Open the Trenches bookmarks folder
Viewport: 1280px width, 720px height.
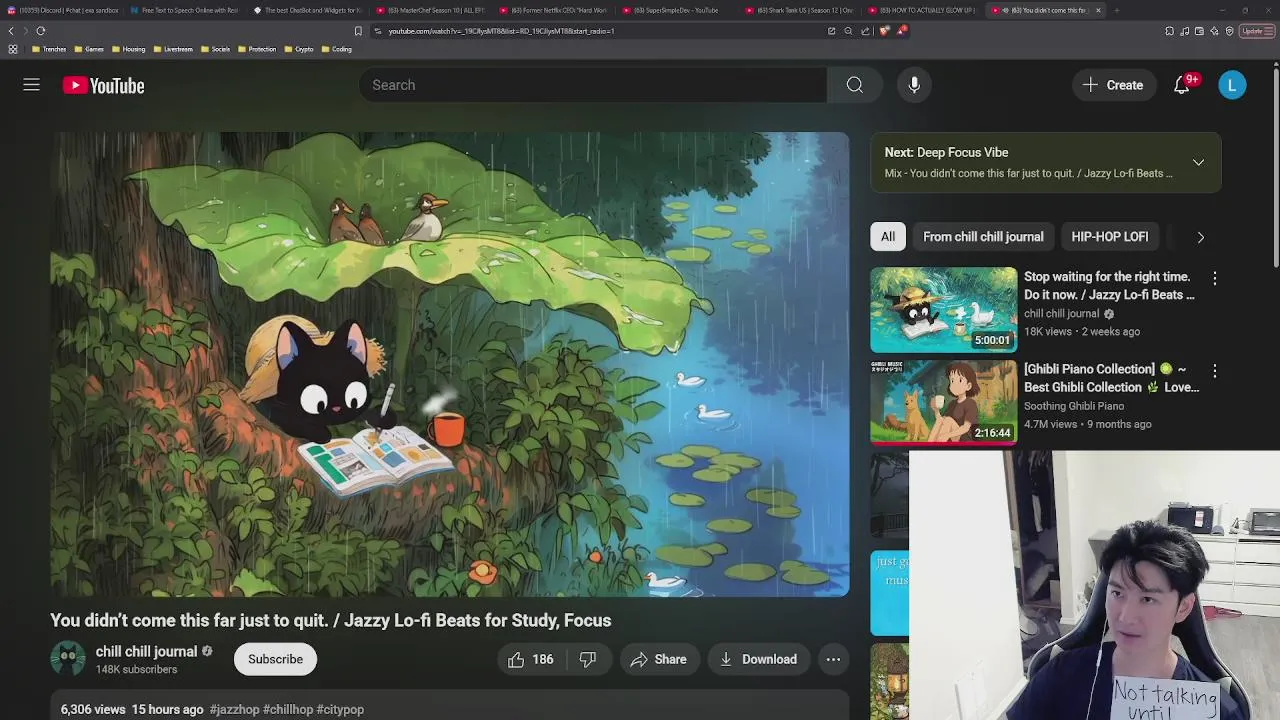[x=48, y=49]
